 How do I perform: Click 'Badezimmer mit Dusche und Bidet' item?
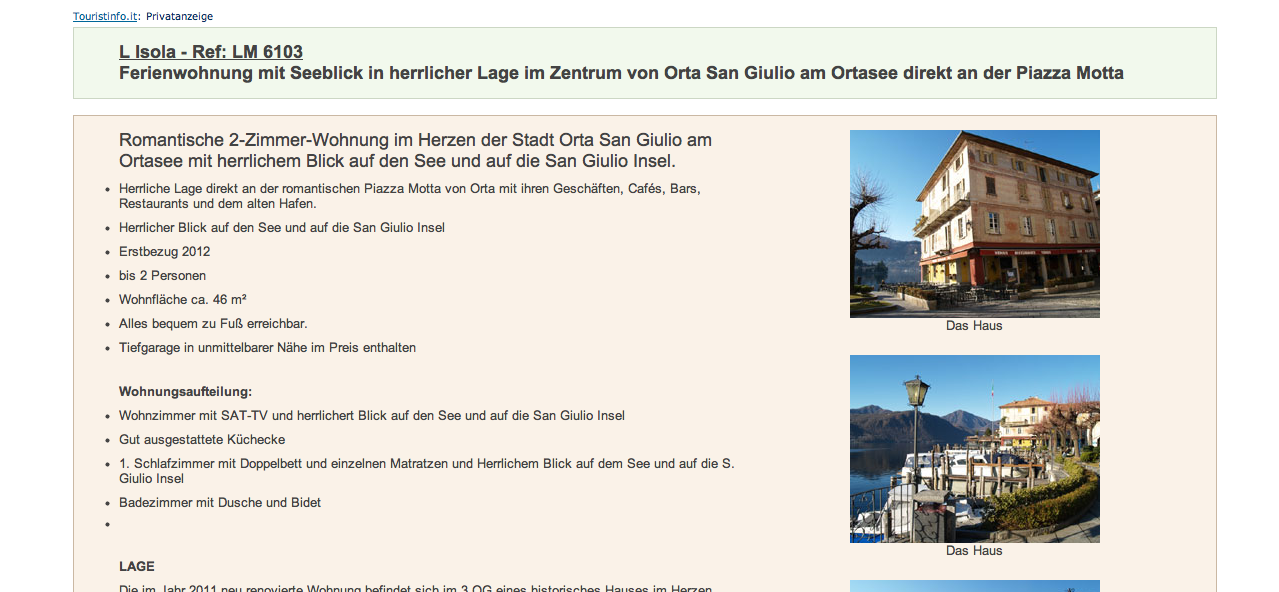pos(220,503)
